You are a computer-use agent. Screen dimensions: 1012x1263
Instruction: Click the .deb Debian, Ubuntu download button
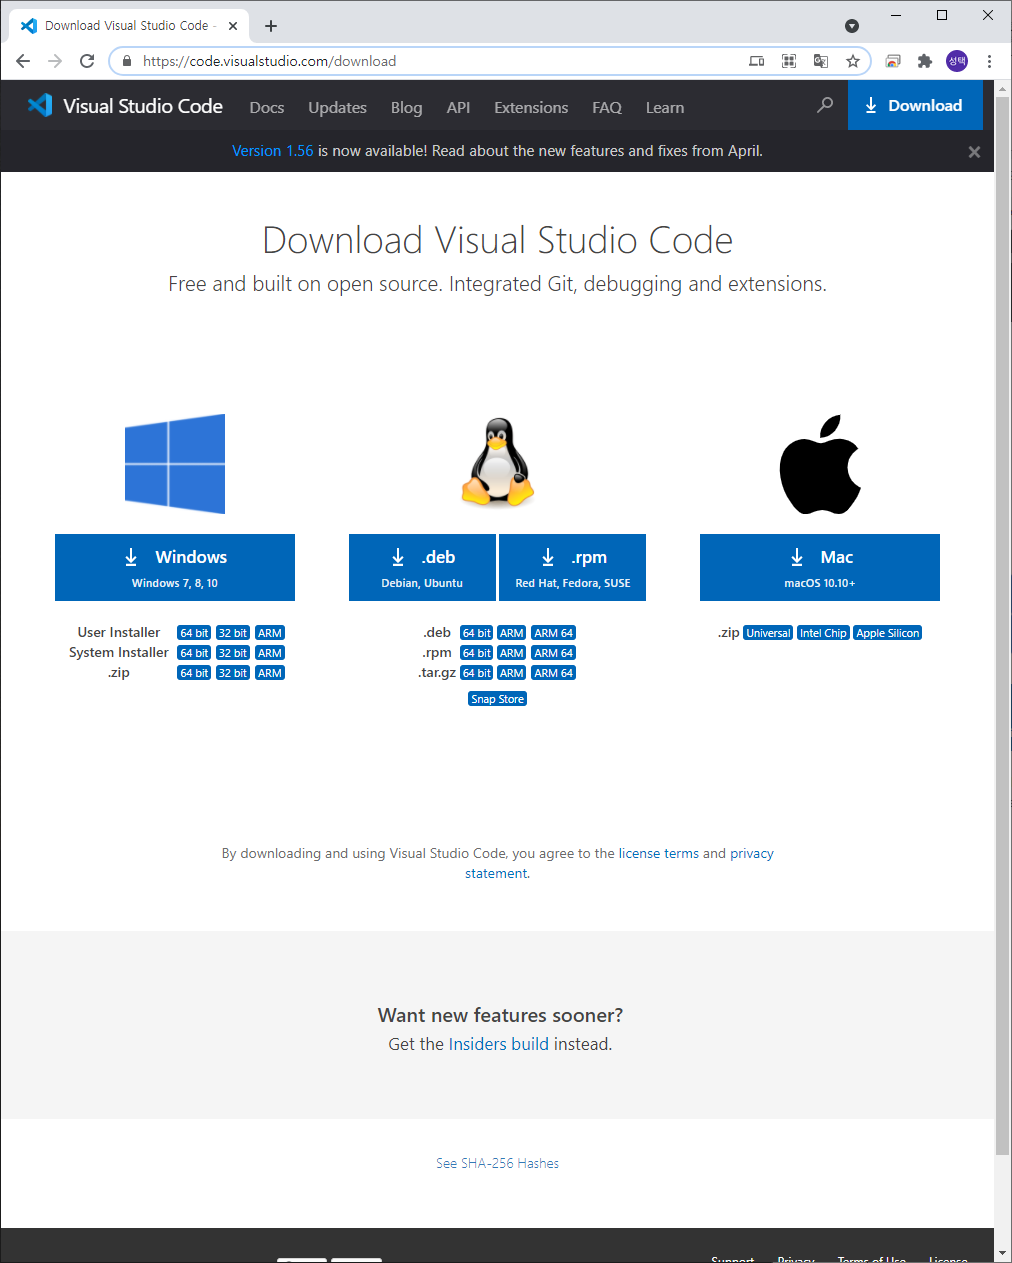pyautogui.click(x=422, y=567)
